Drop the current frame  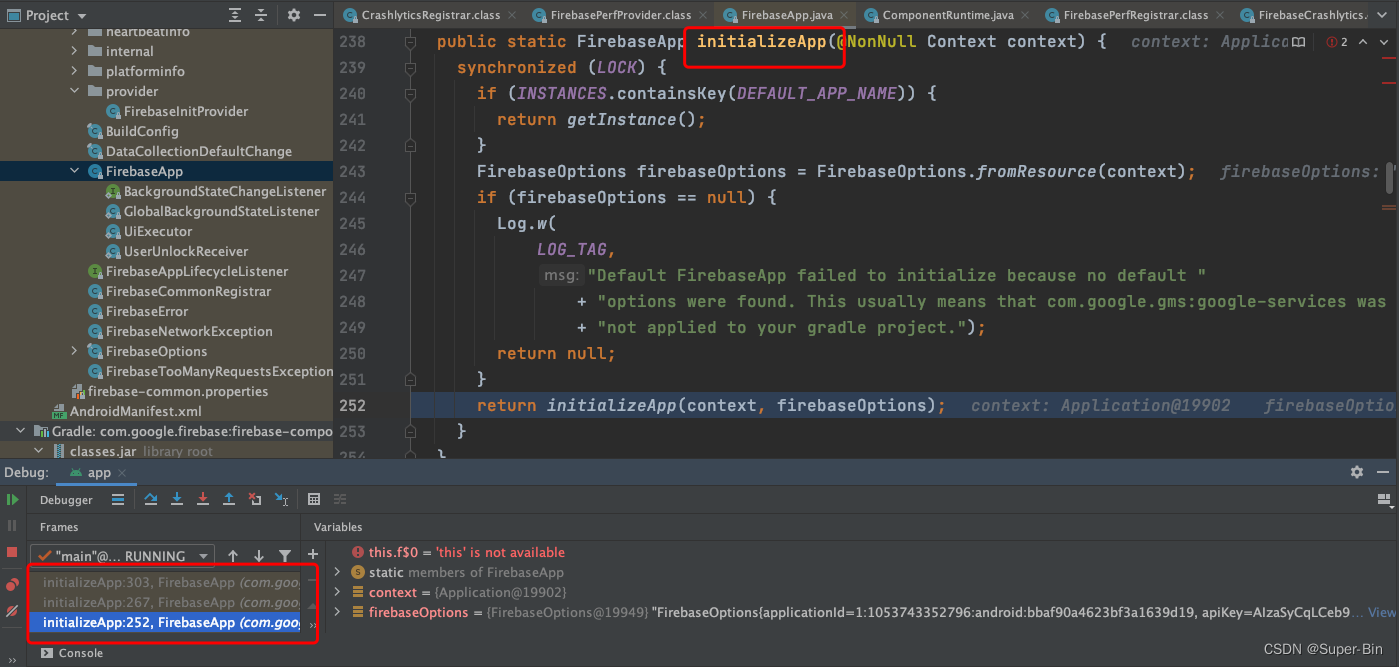tap(255, 499)
